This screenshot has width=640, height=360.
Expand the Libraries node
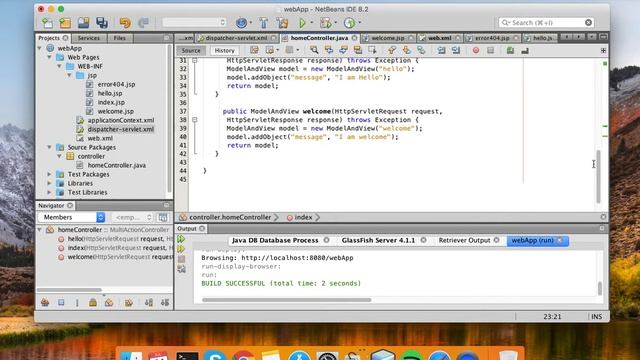(x=49, y=183)
